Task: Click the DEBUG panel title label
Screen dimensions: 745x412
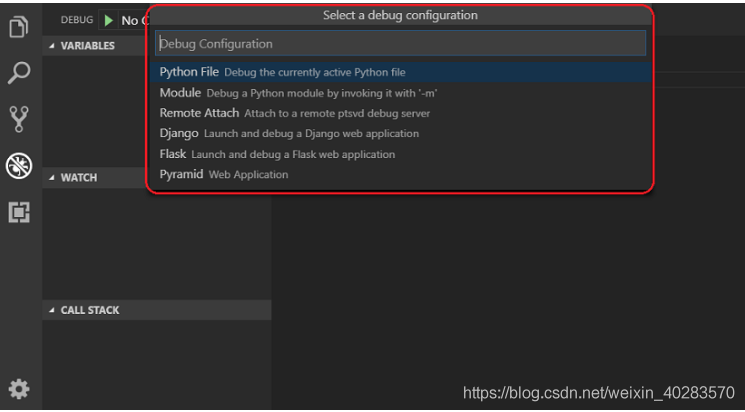Action: [x=77, y=20]
